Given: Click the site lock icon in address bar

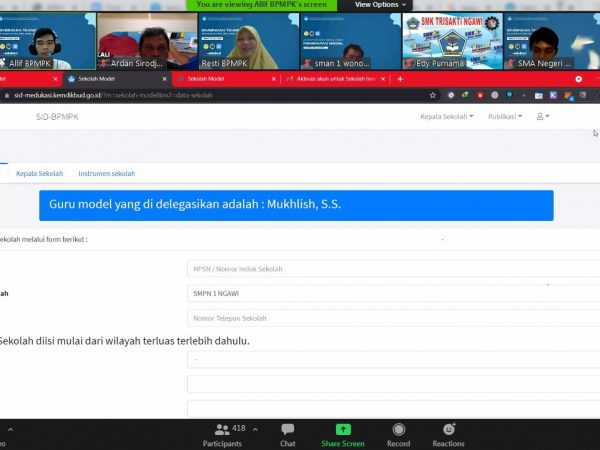Looking at the screenshot, I should click(7, 95).
